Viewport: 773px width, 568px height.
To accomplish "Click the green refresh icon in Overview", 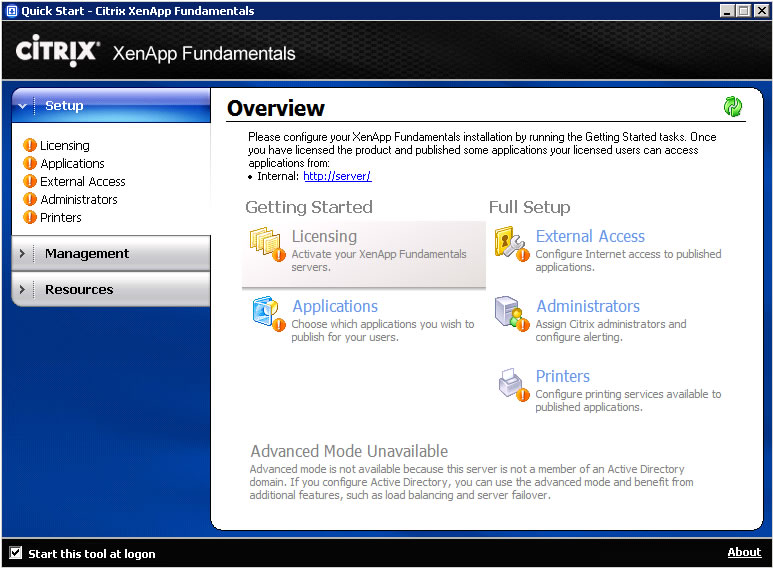I will click(733, 106).
